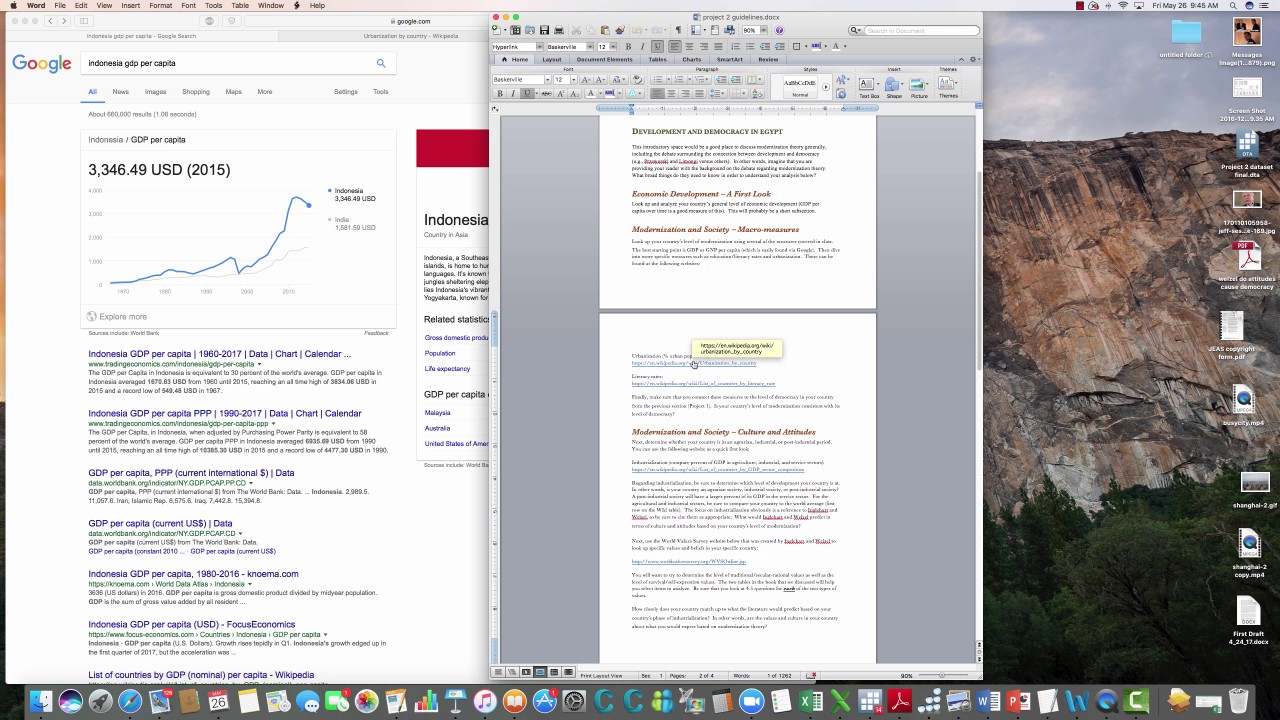Decrease indent in the ribbon Paragraph group

(721, 80)
